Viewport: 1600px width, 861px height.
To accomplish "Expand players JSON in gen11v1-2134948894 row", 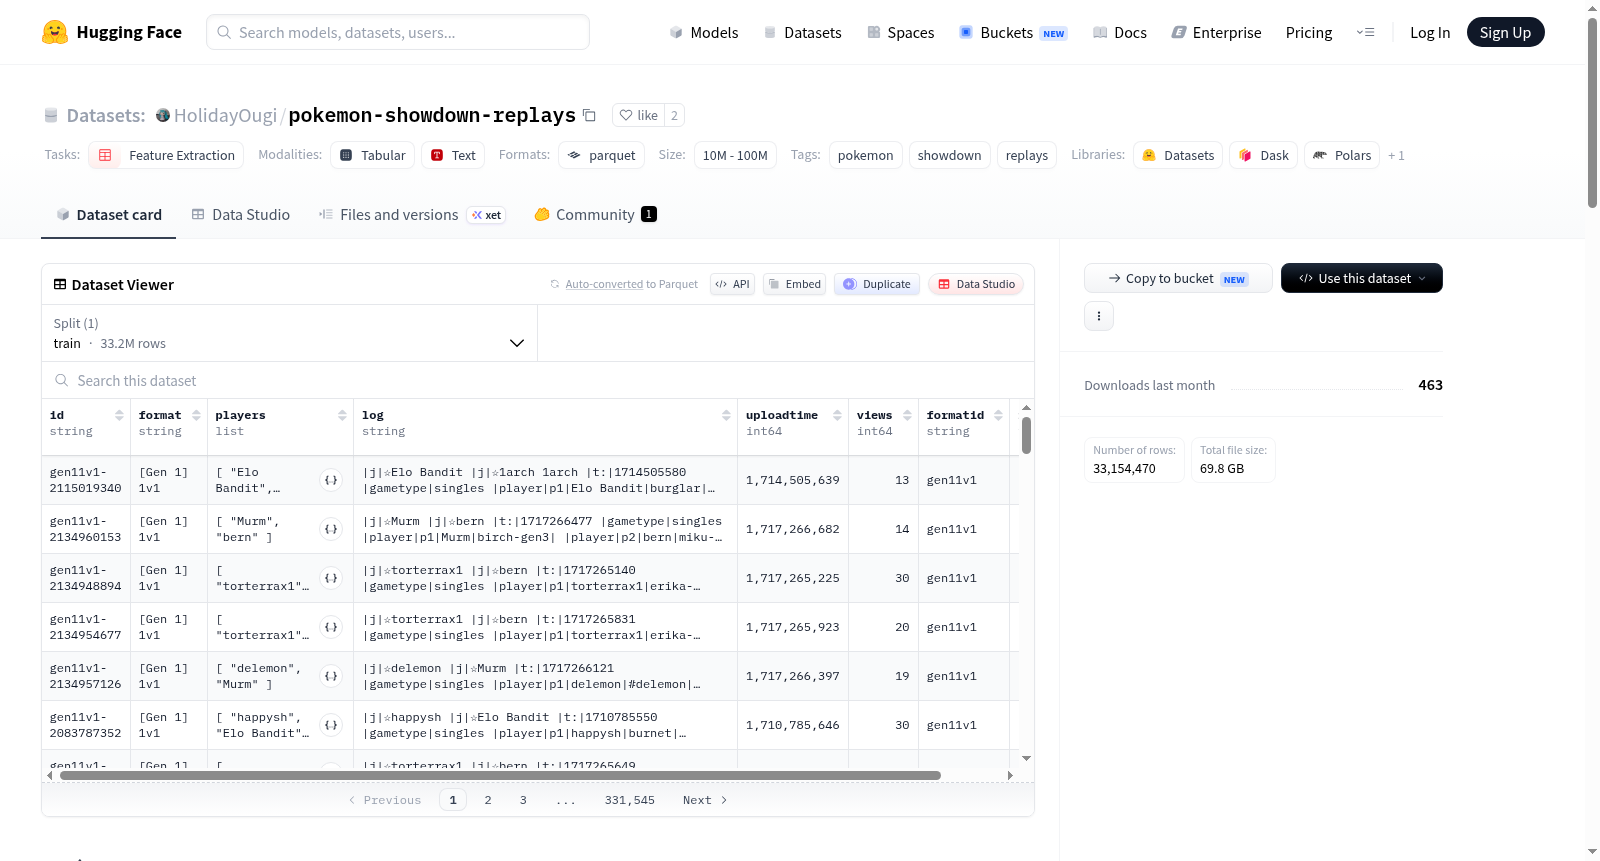I will tap(331, 578).
